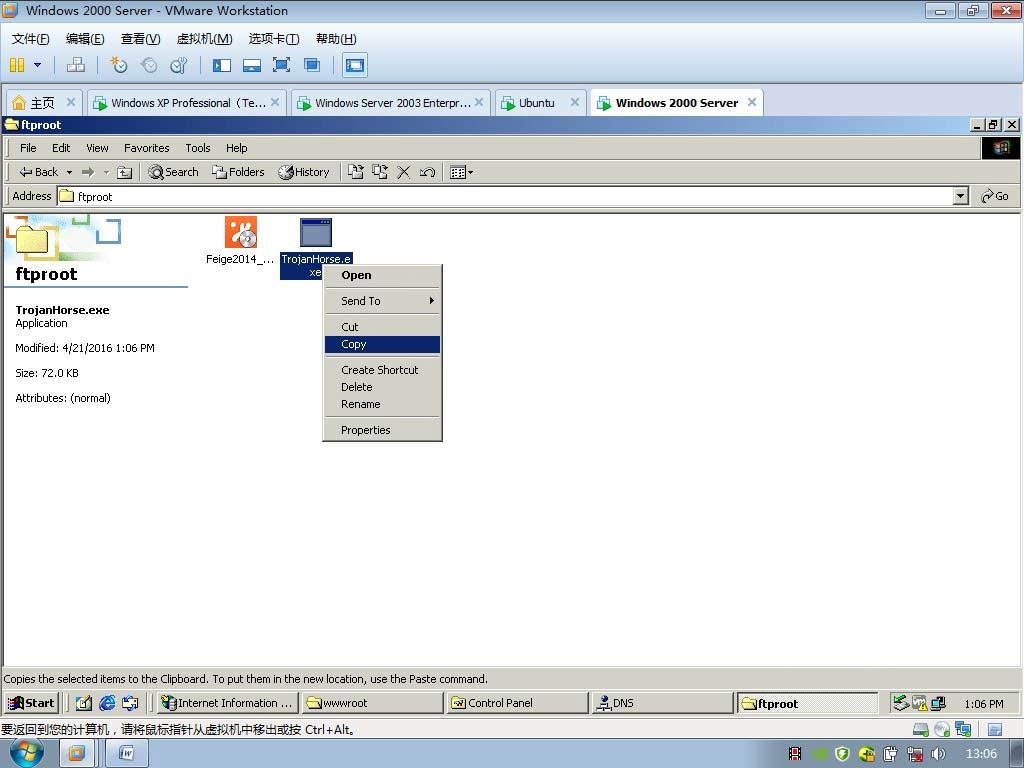Click the Send Ctrl+Alt+Del toolbar icon
This screenshot has height=768, width=1024.
pos(76,65)
